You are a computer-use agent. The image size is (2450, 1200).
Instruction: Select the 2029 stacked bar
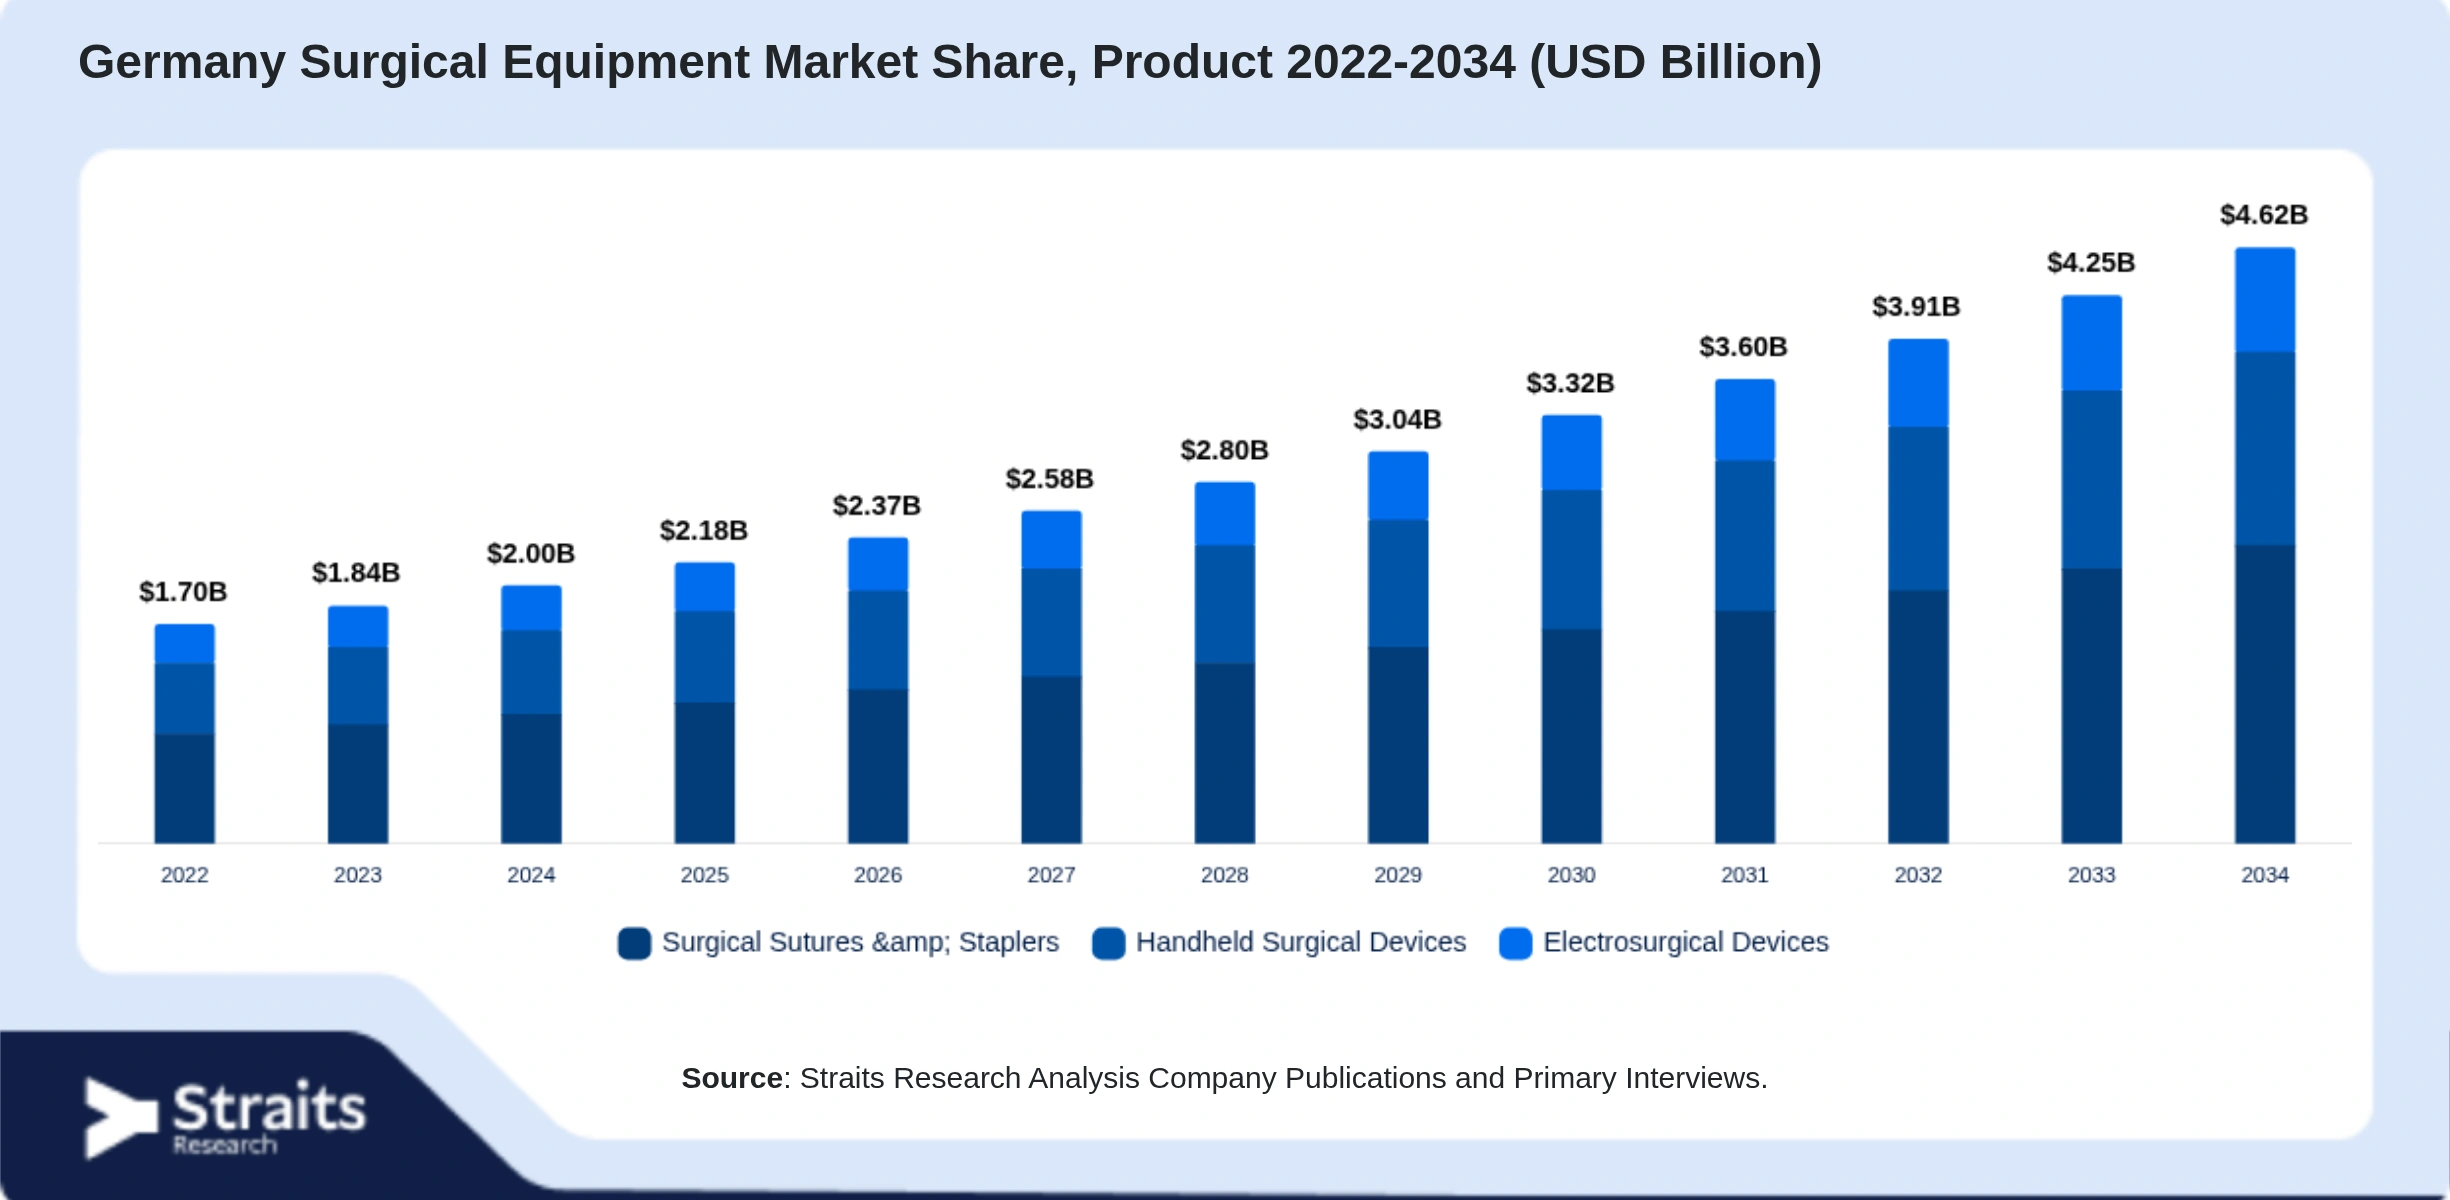coord(1398,648)
